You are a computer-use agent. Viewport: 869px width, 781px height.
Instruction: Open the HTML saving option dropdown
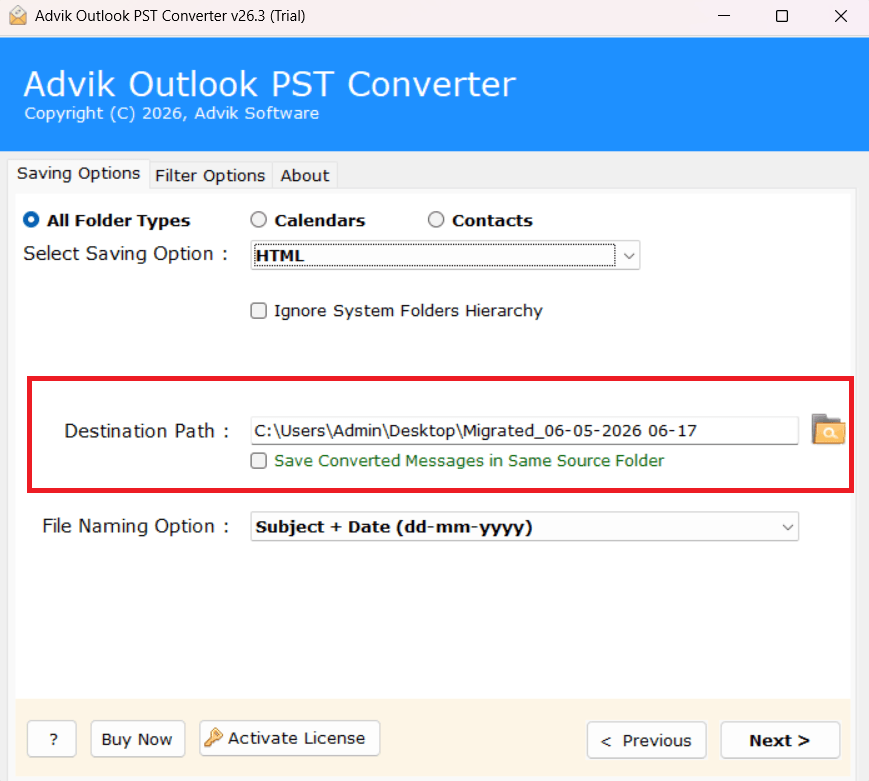445,256
